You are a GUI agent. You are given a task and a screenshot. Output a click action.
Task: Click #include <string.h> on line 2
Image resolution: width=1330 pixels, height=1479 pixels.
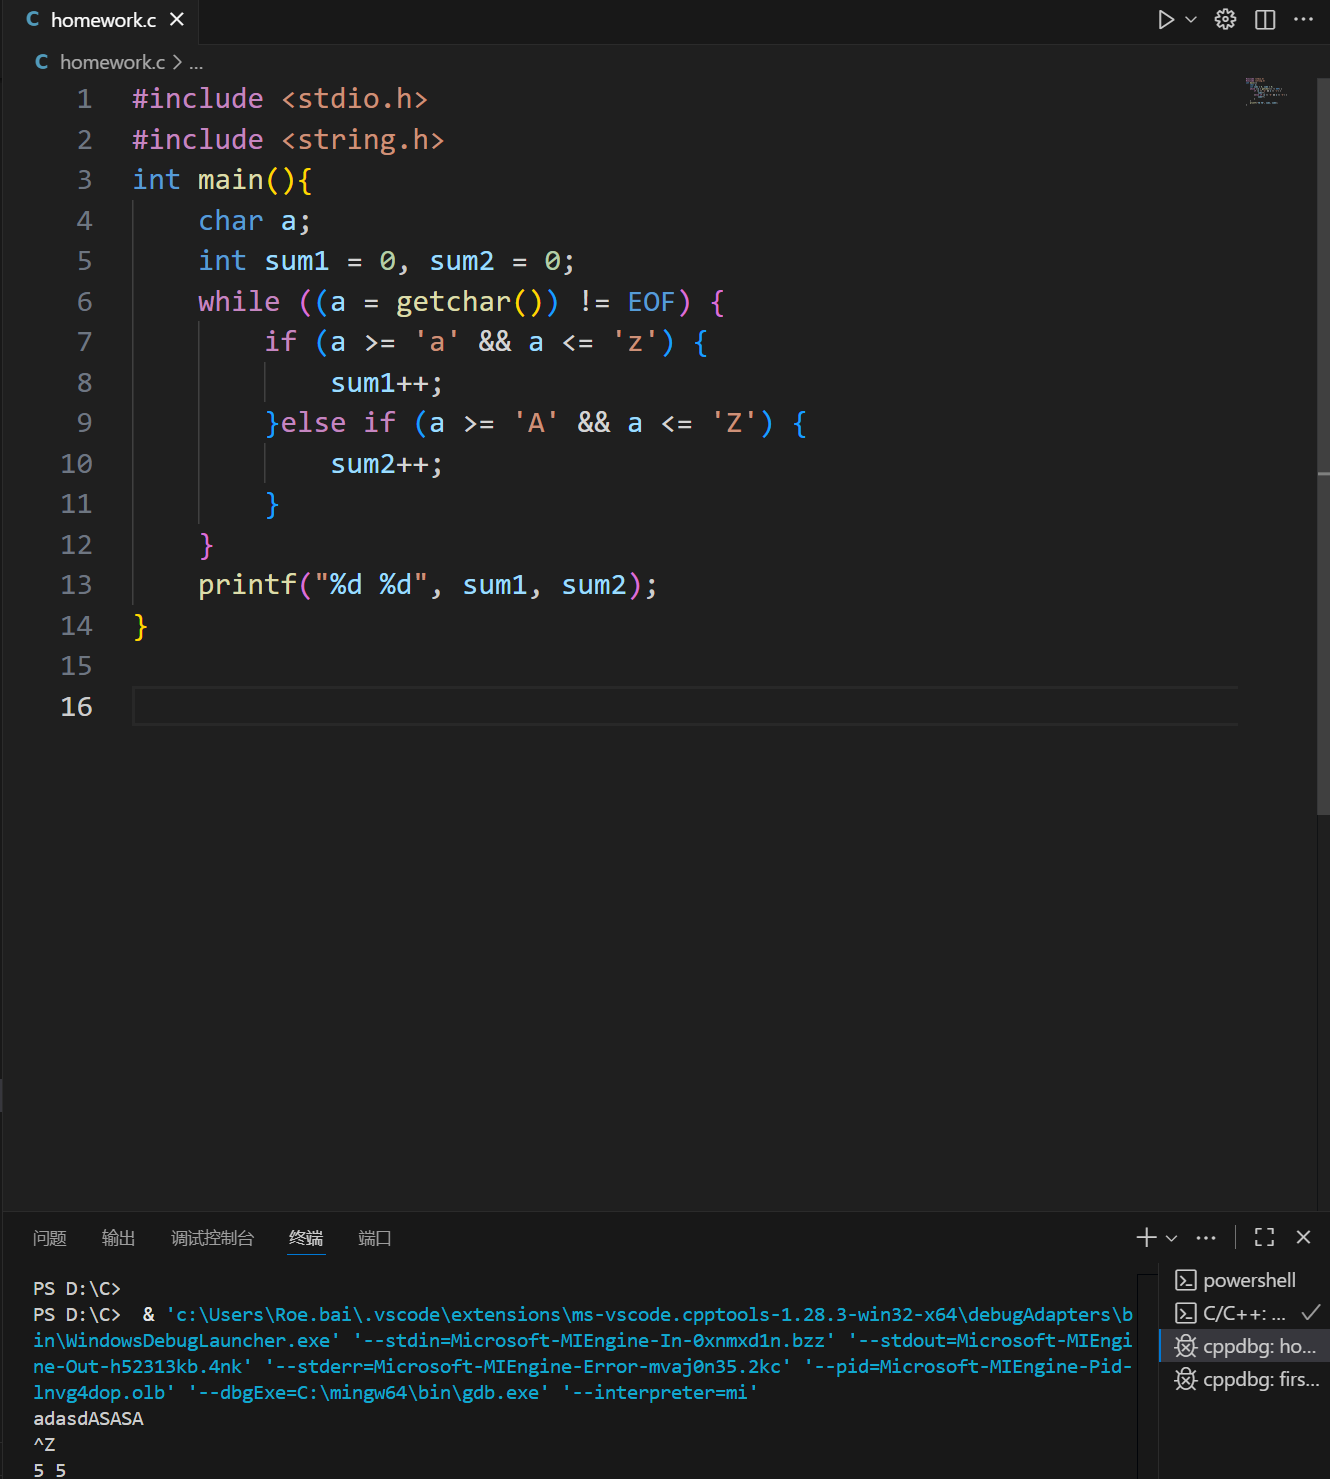[x=288, y=140]
